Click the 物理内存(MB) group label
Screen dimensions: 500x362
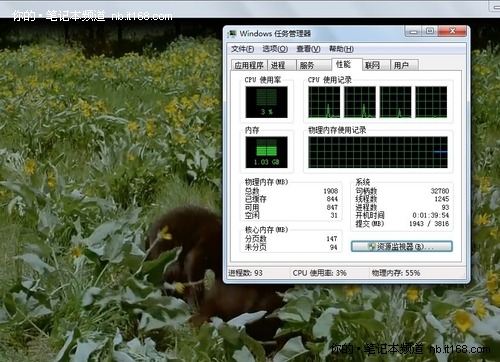pyautogui.click(x=266, y=182)
